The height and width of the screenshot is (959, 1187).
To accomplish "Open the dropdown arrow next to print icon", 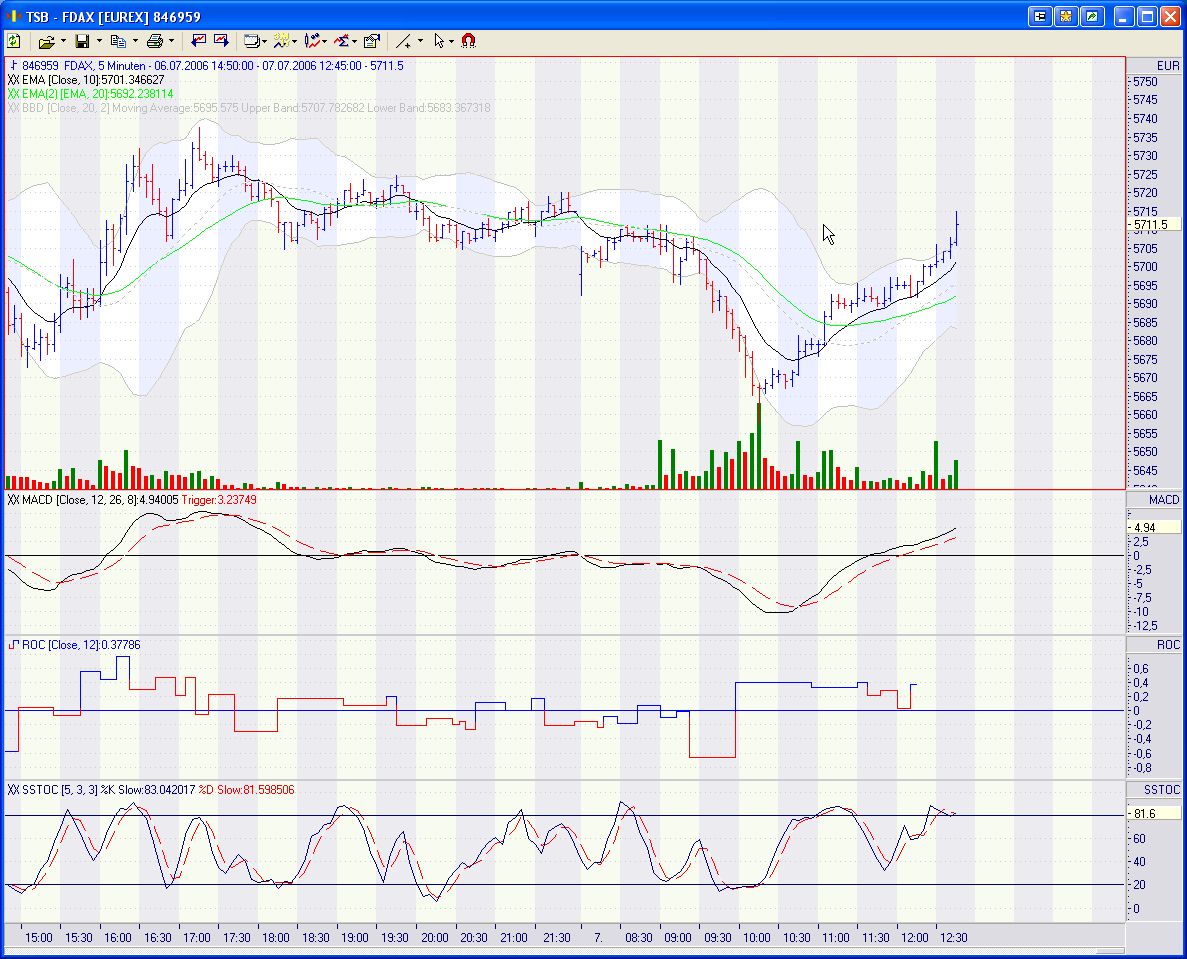I will [x=171, y=41].
